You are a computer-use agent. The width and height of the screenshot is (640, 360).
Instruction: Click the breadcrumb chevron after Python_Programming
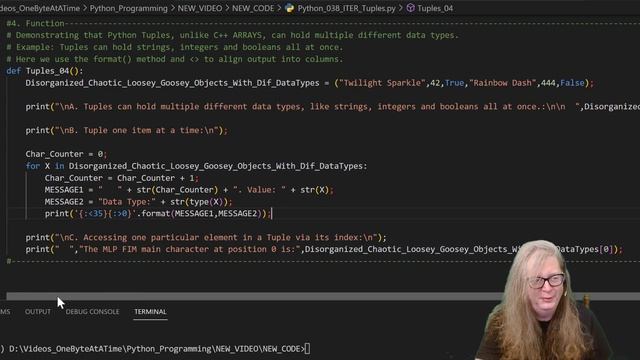point(173,8)
